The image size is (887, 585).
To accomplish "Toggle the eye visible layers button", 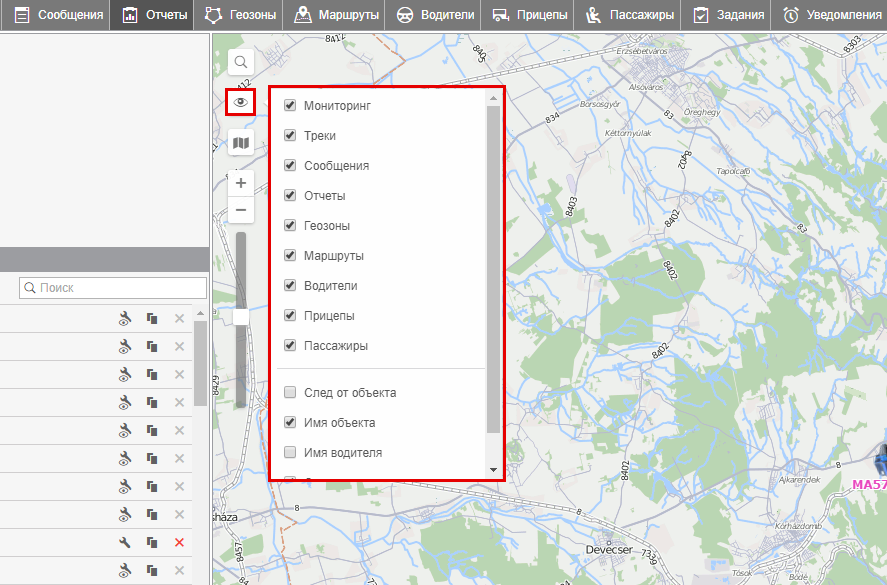I will tap(241, 102).
